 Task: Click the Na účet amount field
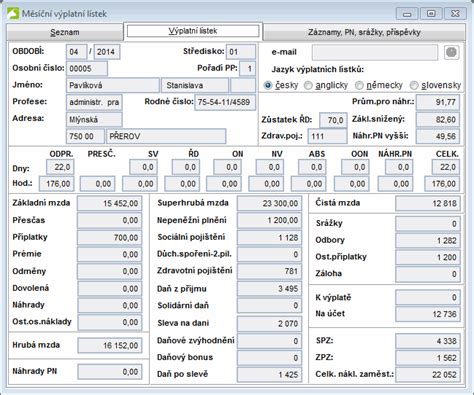(x=428, y=314)
